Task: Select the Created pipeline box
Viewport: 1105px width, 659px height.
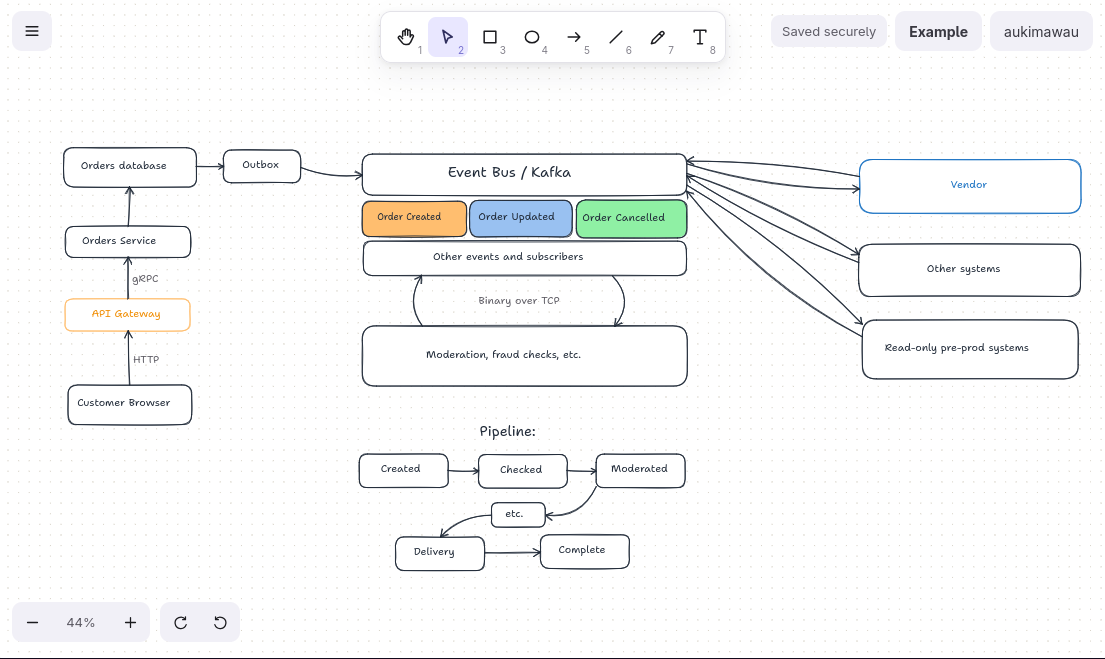Action: pyautogui.click(x=403, y=470)
